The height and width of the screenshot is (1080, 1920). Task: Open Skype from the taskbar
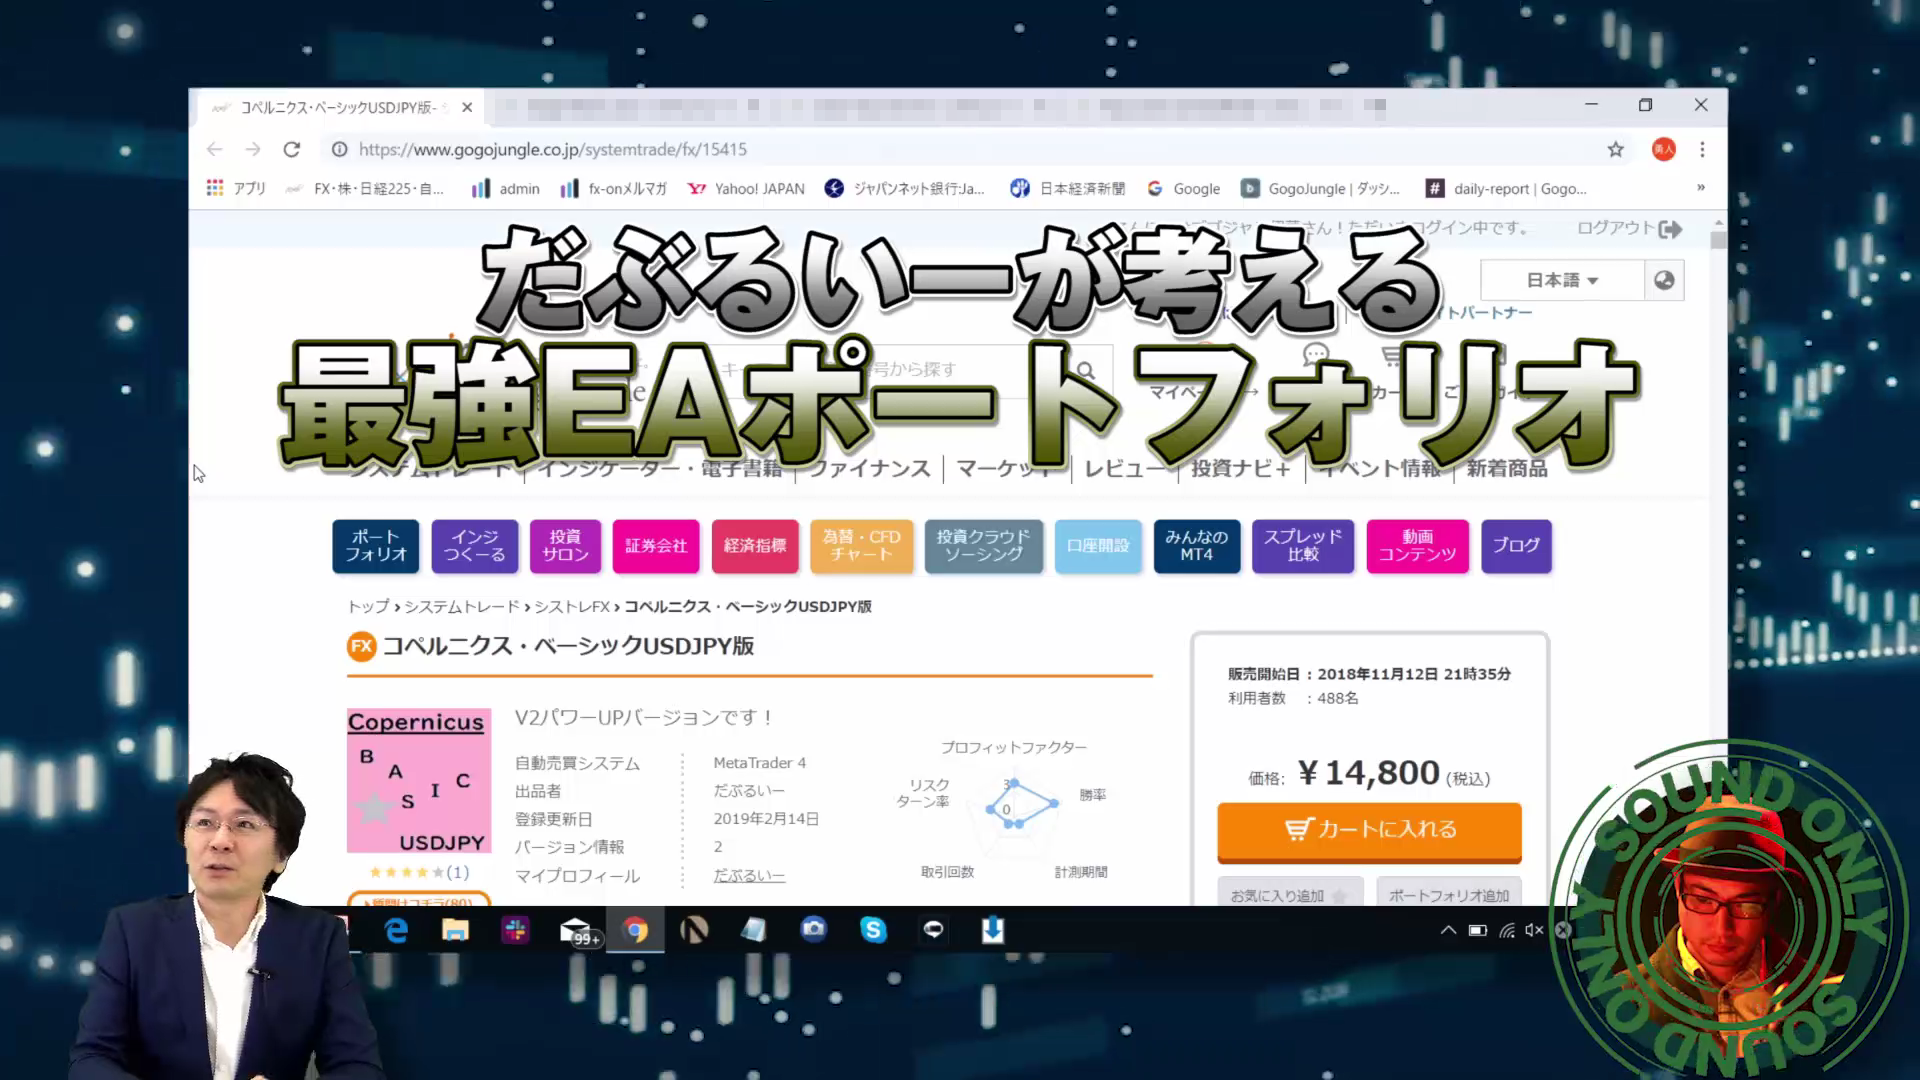[x=873, y=930]
